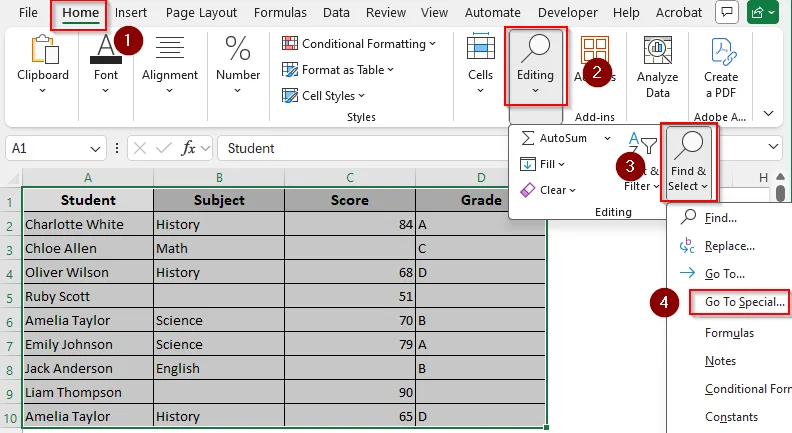Select the cell containing Charlotte White

point(88,224)
